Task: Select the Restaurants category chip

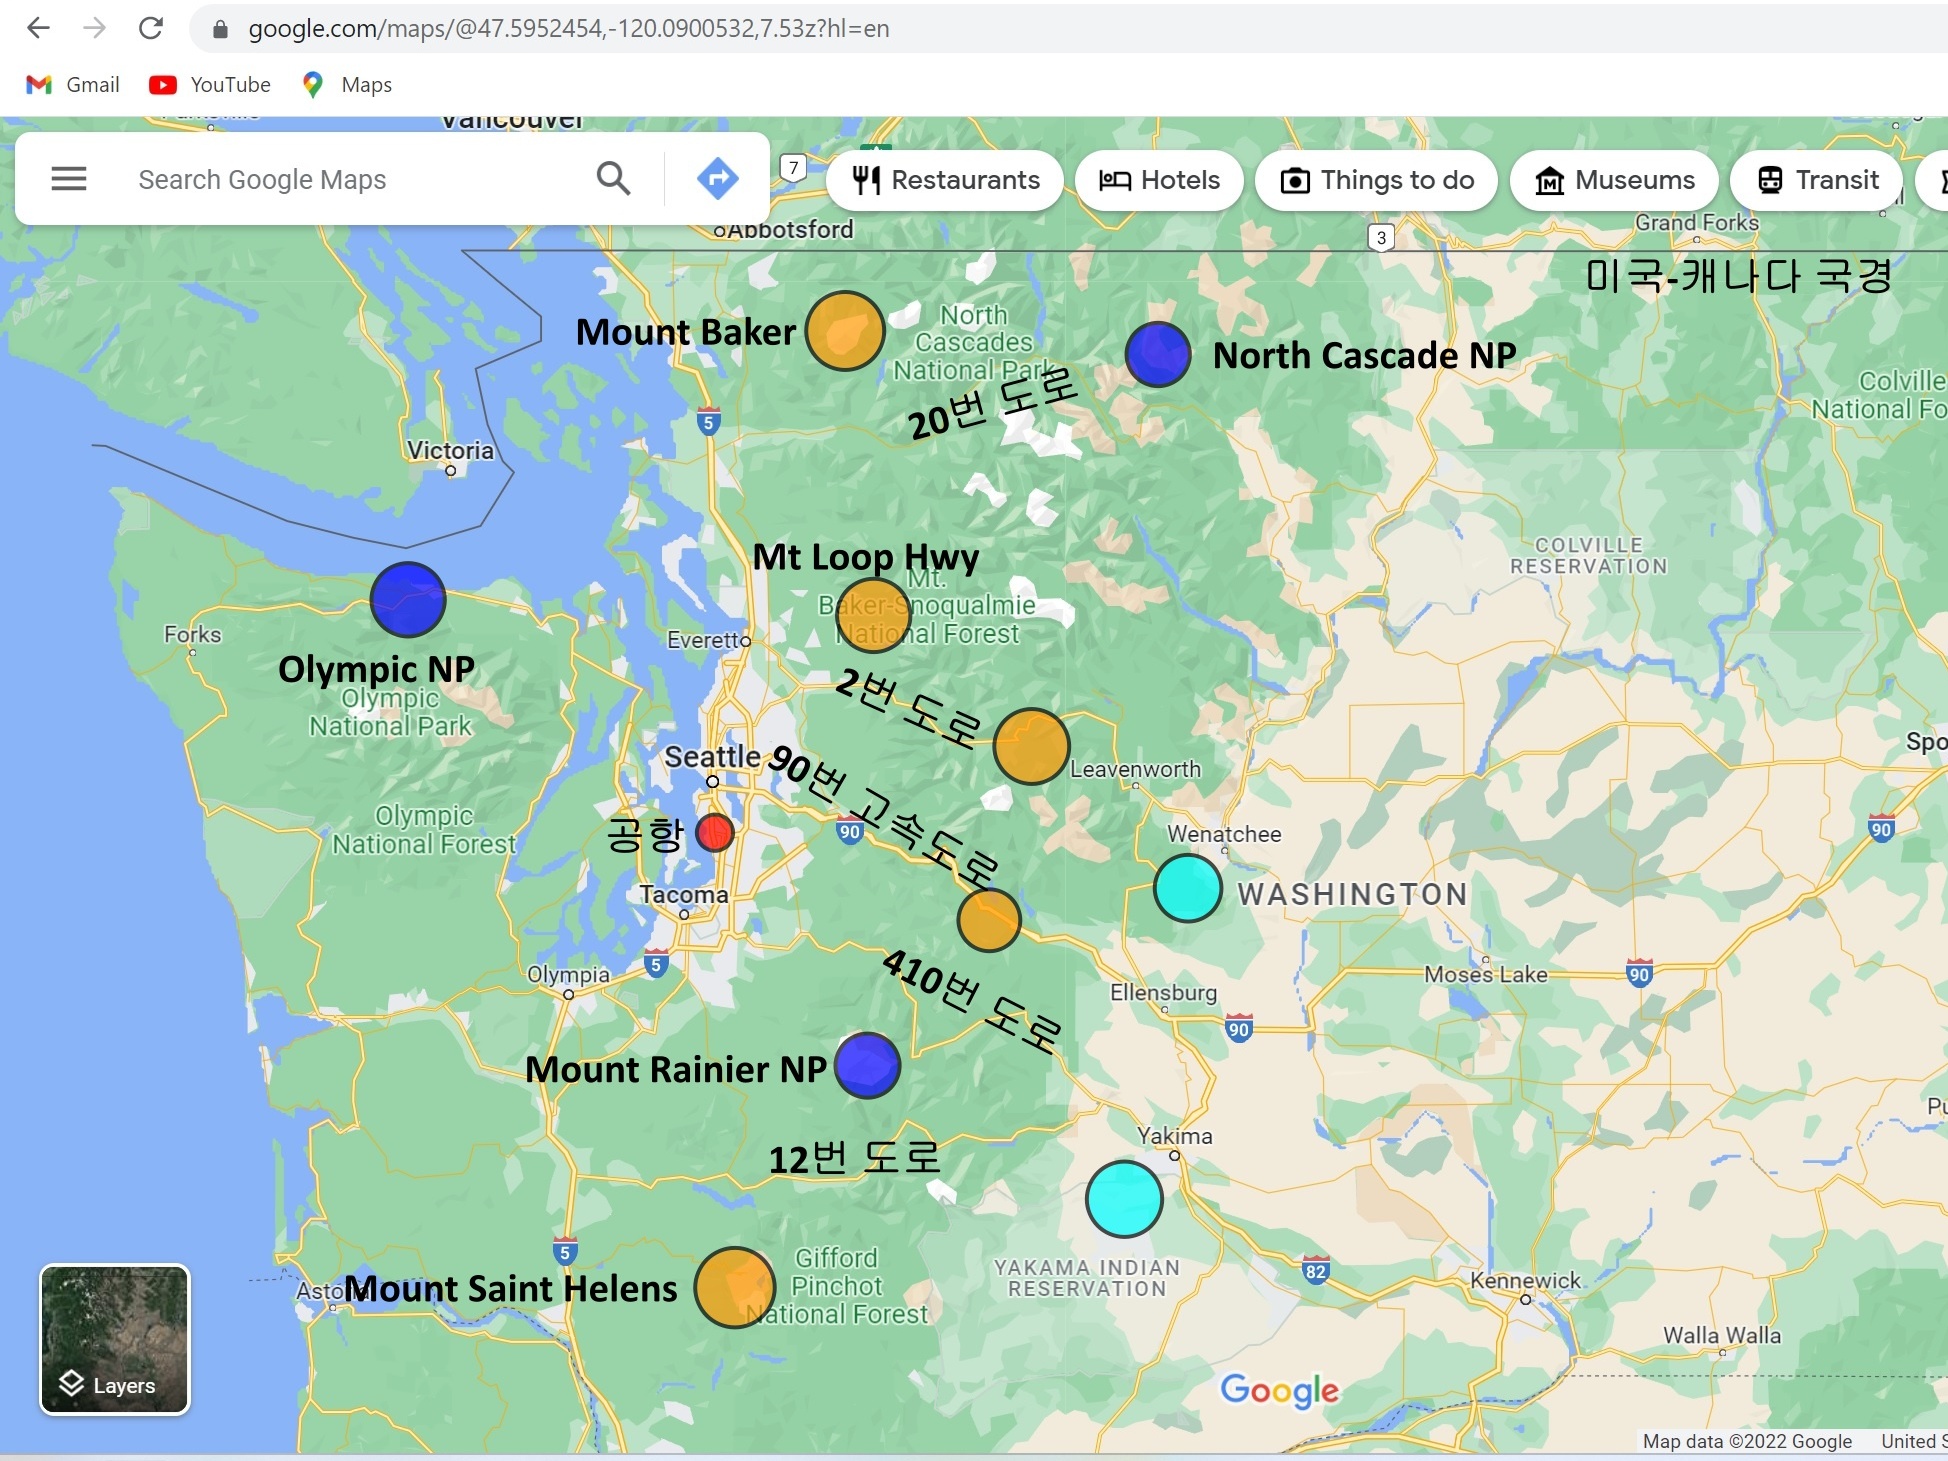Action: pyautogui.click(x=946, y=180)
